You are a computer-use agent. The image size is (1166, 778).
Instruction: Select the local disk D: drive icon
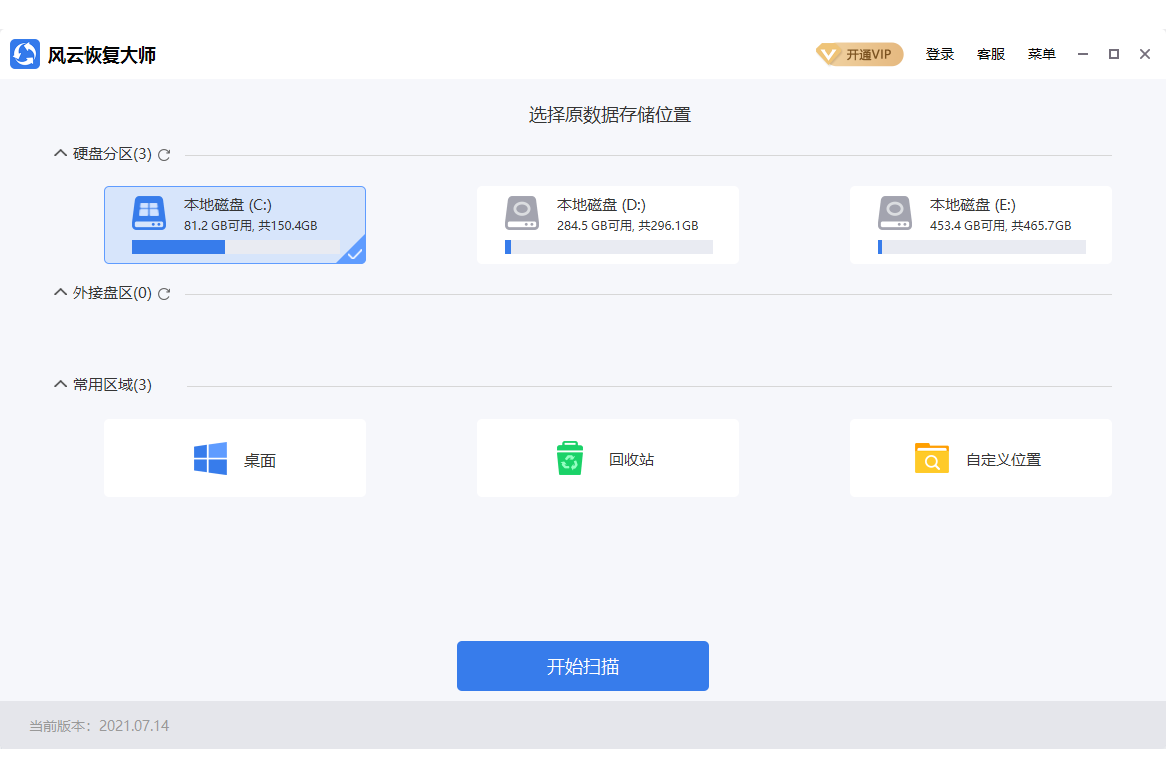point(522,213)
